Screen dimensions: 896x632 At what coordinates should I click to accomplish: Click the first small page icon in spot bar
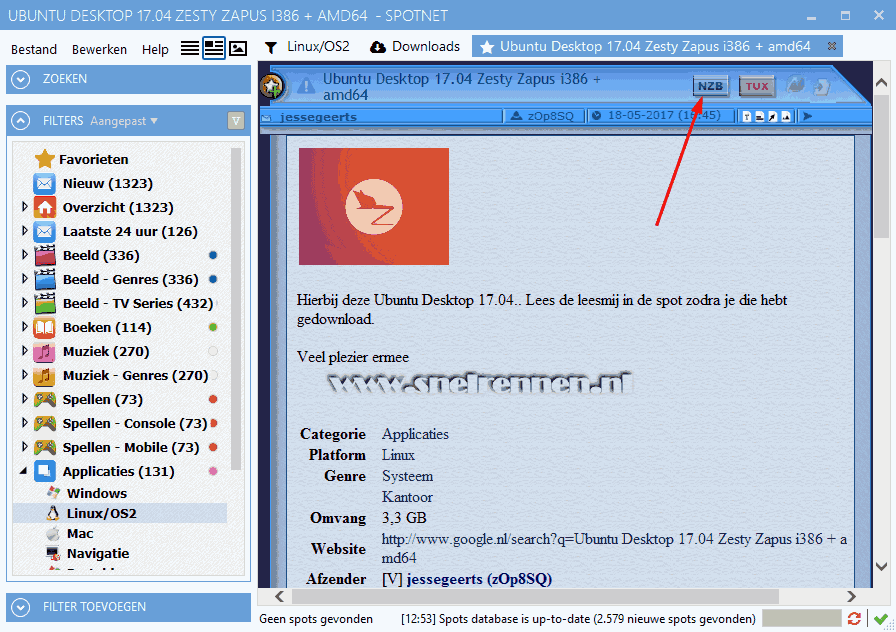point(746,117)
